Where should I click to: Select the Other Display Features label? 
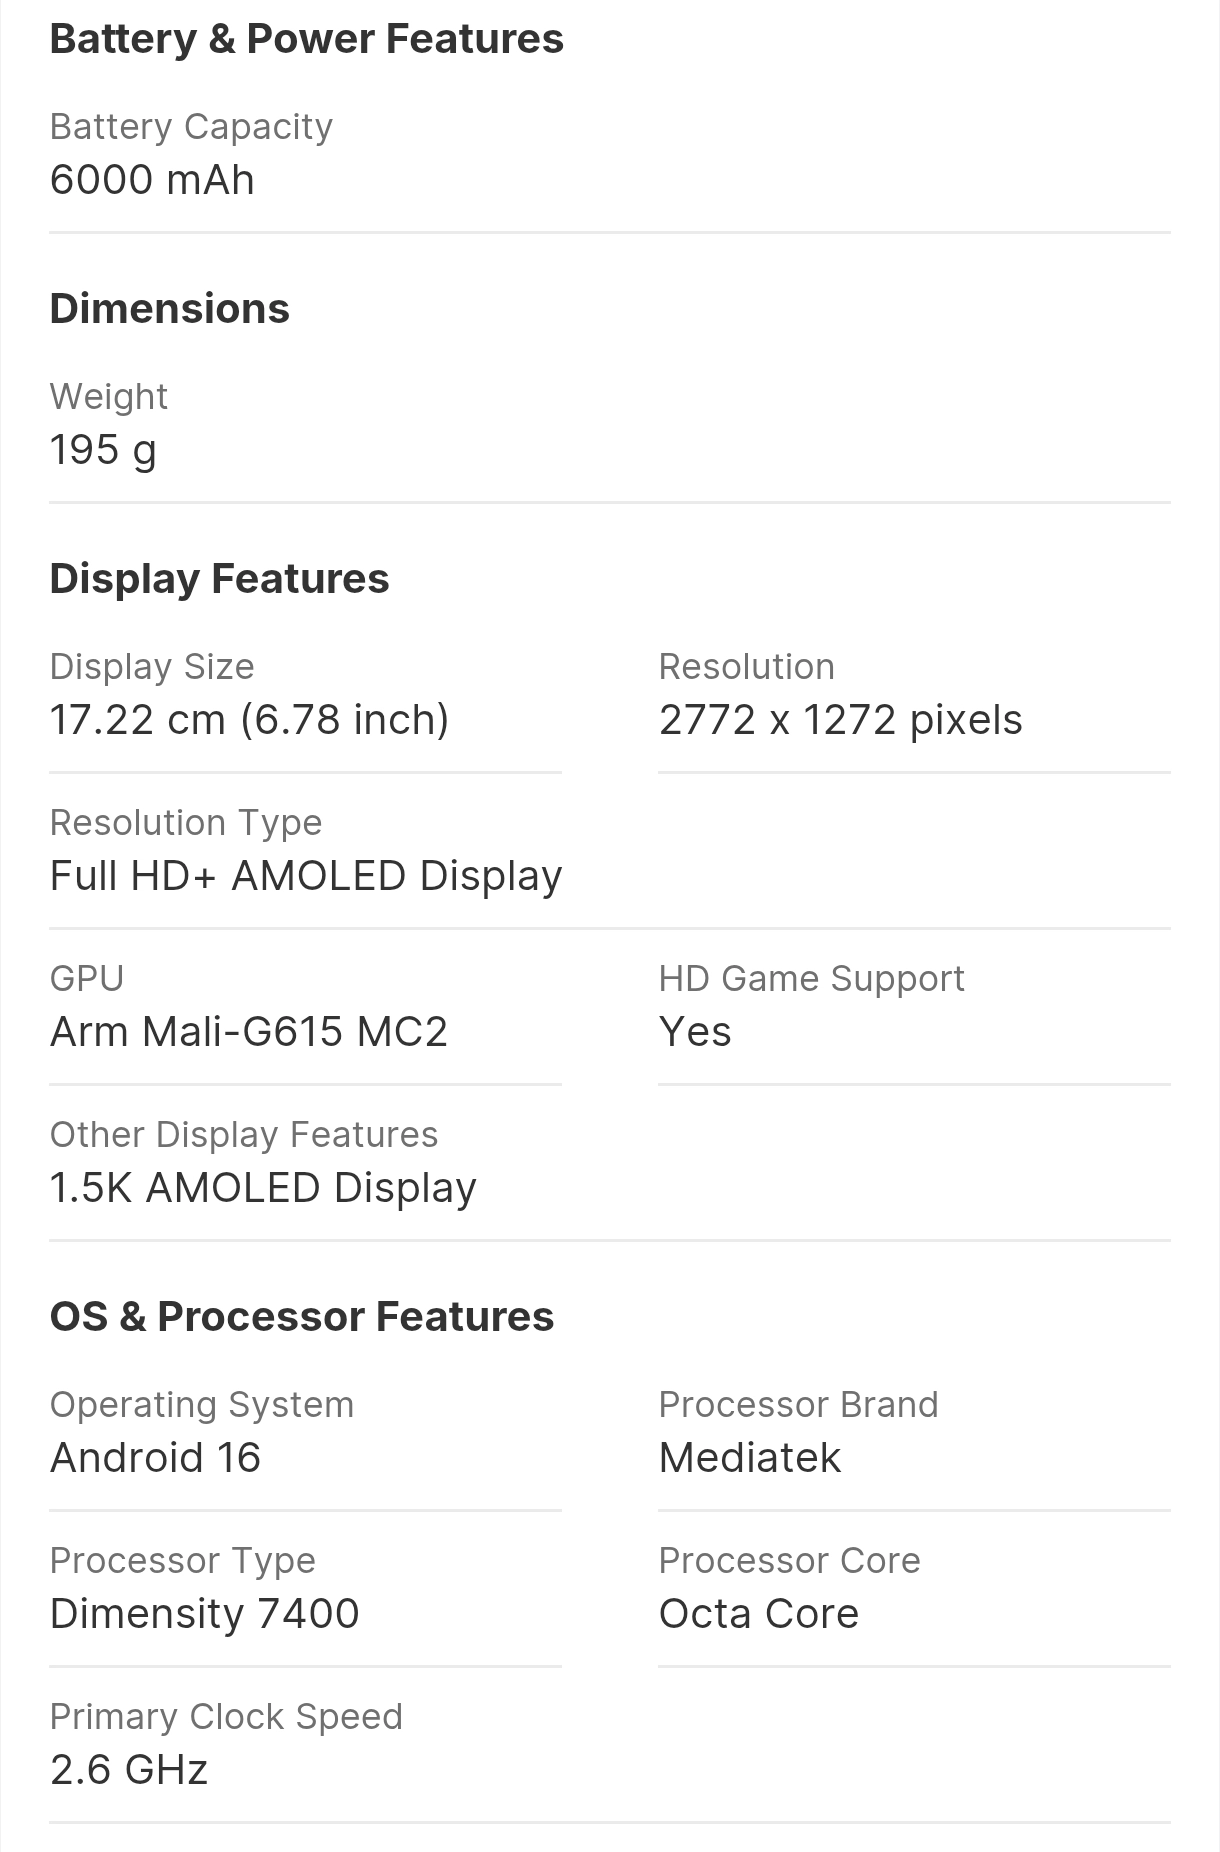coord(244,1135)
